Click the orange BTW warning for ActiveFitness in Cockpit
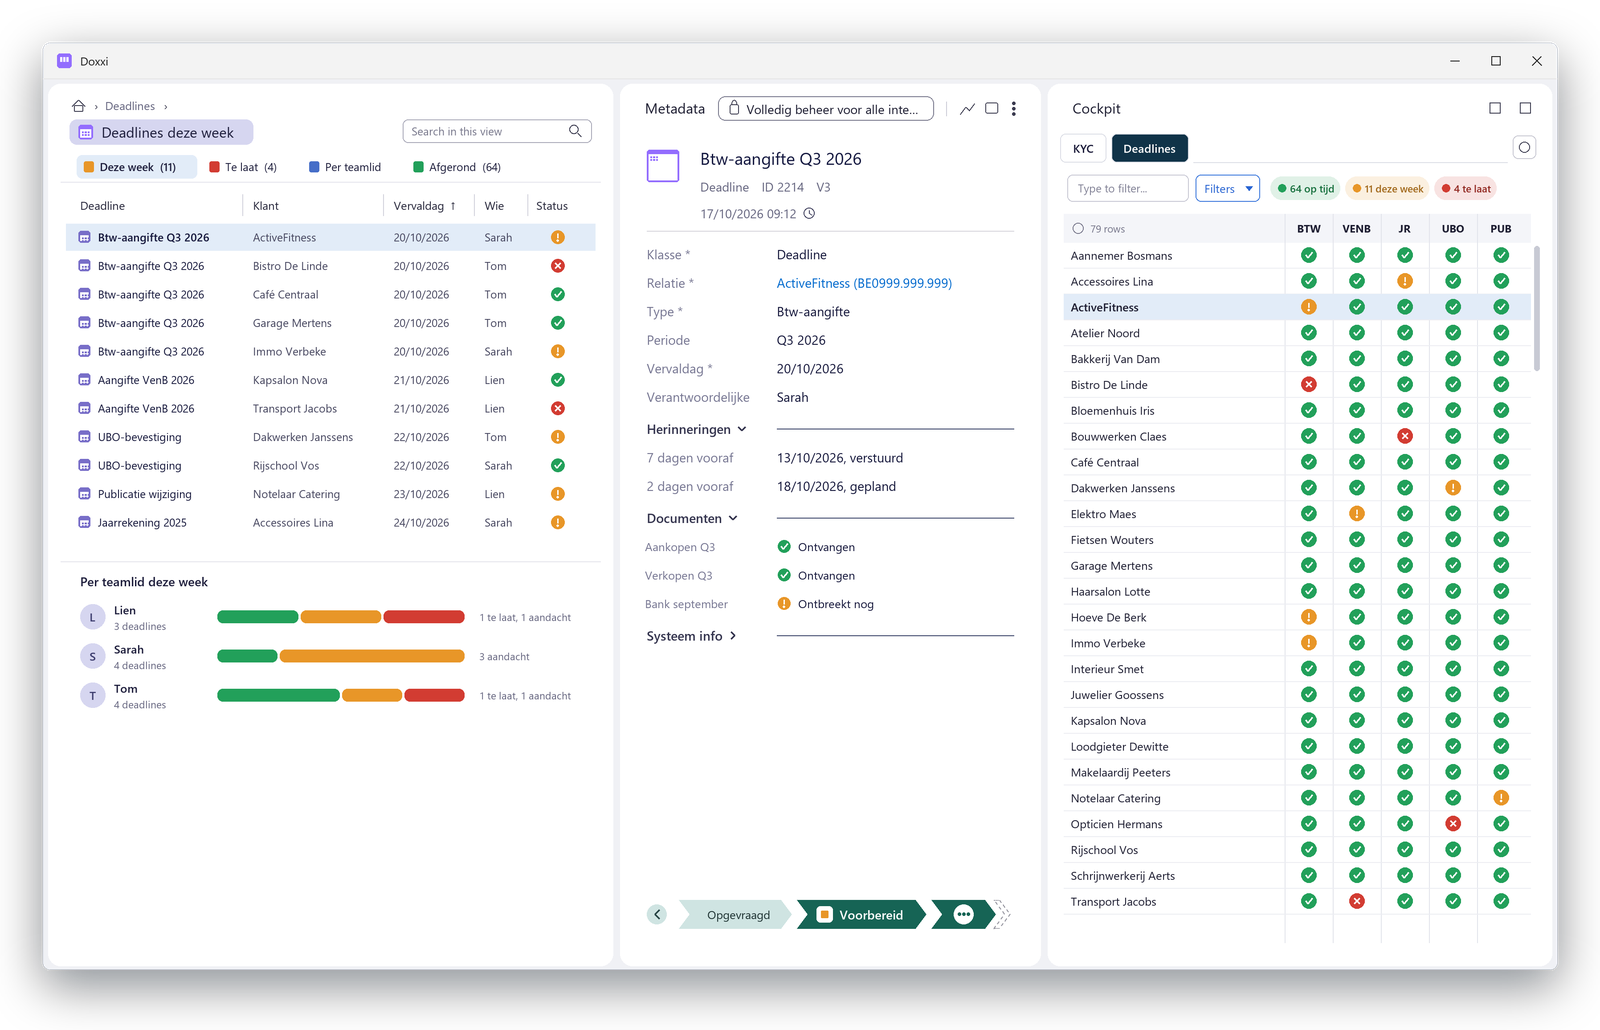The image size is (1600, 1030). [x=1309, y=307]
